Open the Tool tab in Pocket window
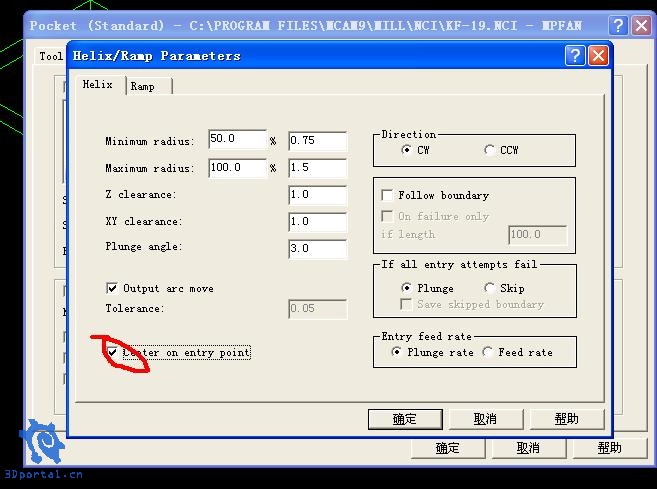The height and width of the screenshot is (489, 657). (x=51, y=56)
